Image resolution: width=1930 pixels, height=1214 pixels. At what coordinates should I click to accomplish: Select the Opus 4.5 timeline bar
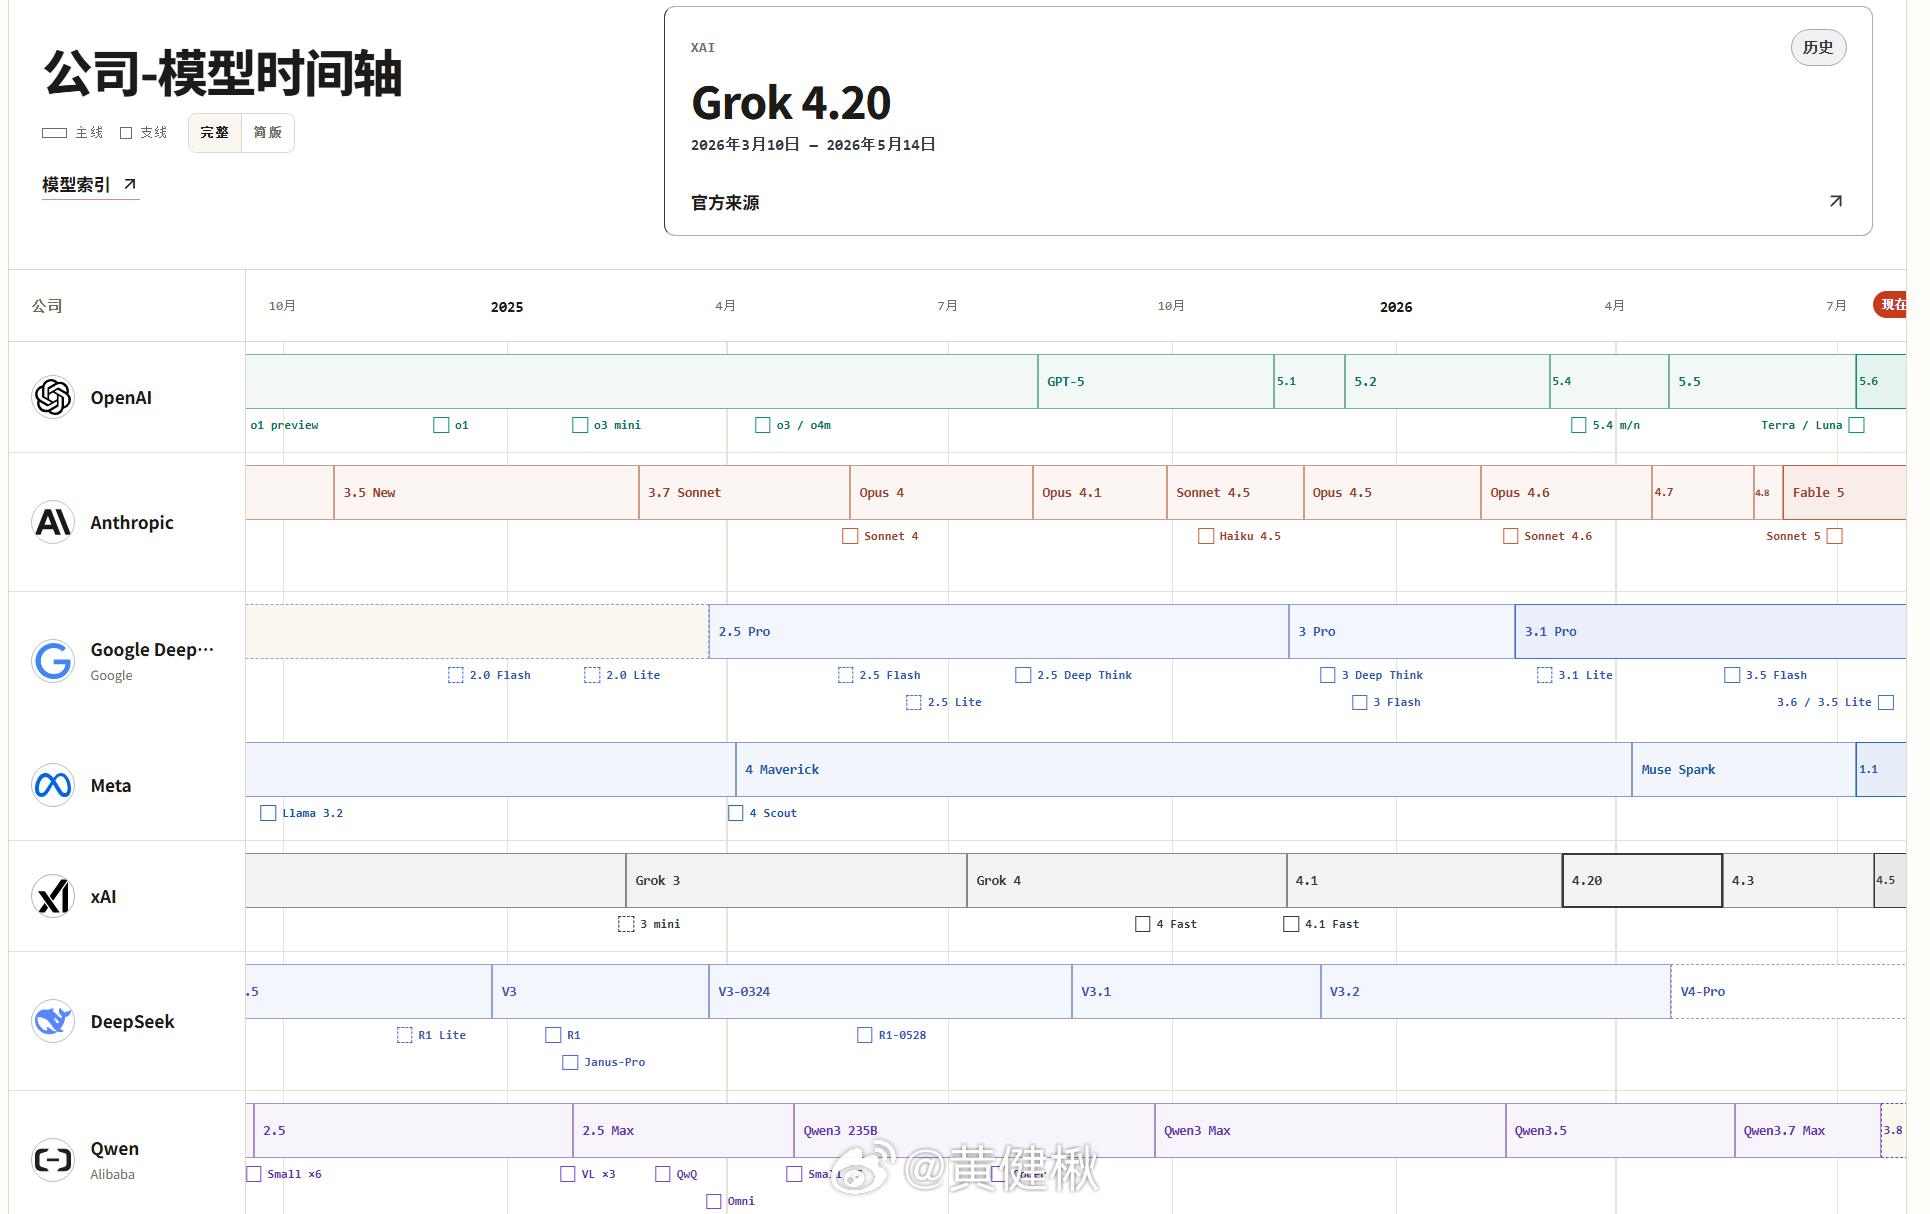coord(1392,492)
